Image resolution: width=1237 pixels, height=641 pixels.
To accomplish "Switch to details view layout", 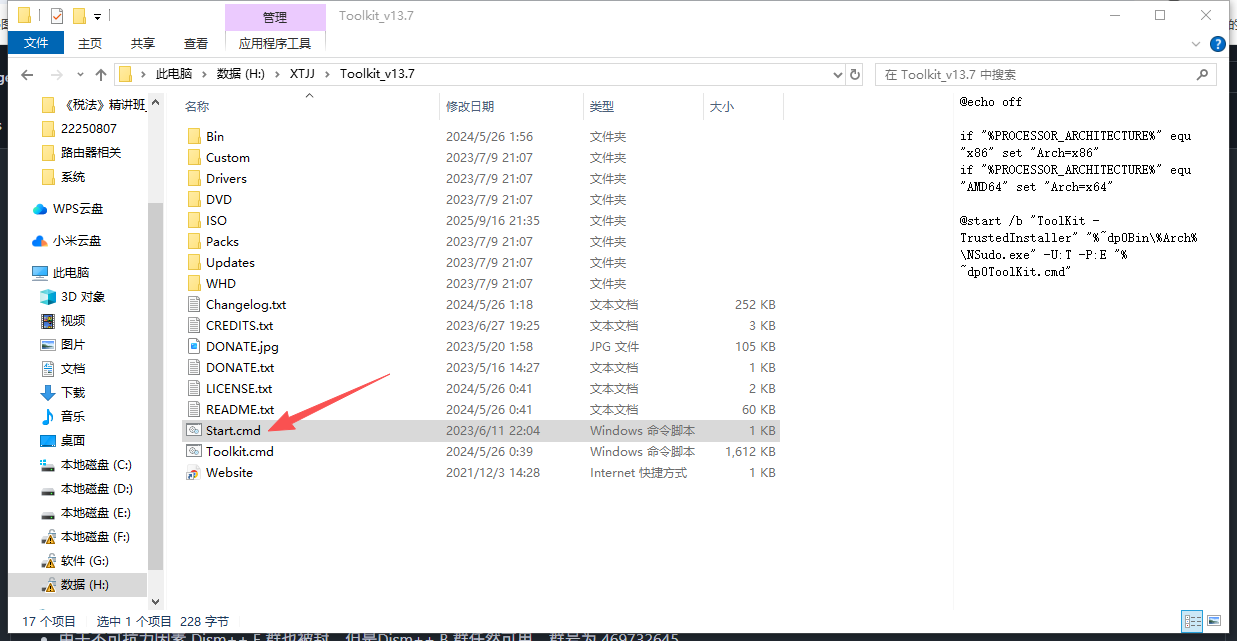I will 1191,621.
